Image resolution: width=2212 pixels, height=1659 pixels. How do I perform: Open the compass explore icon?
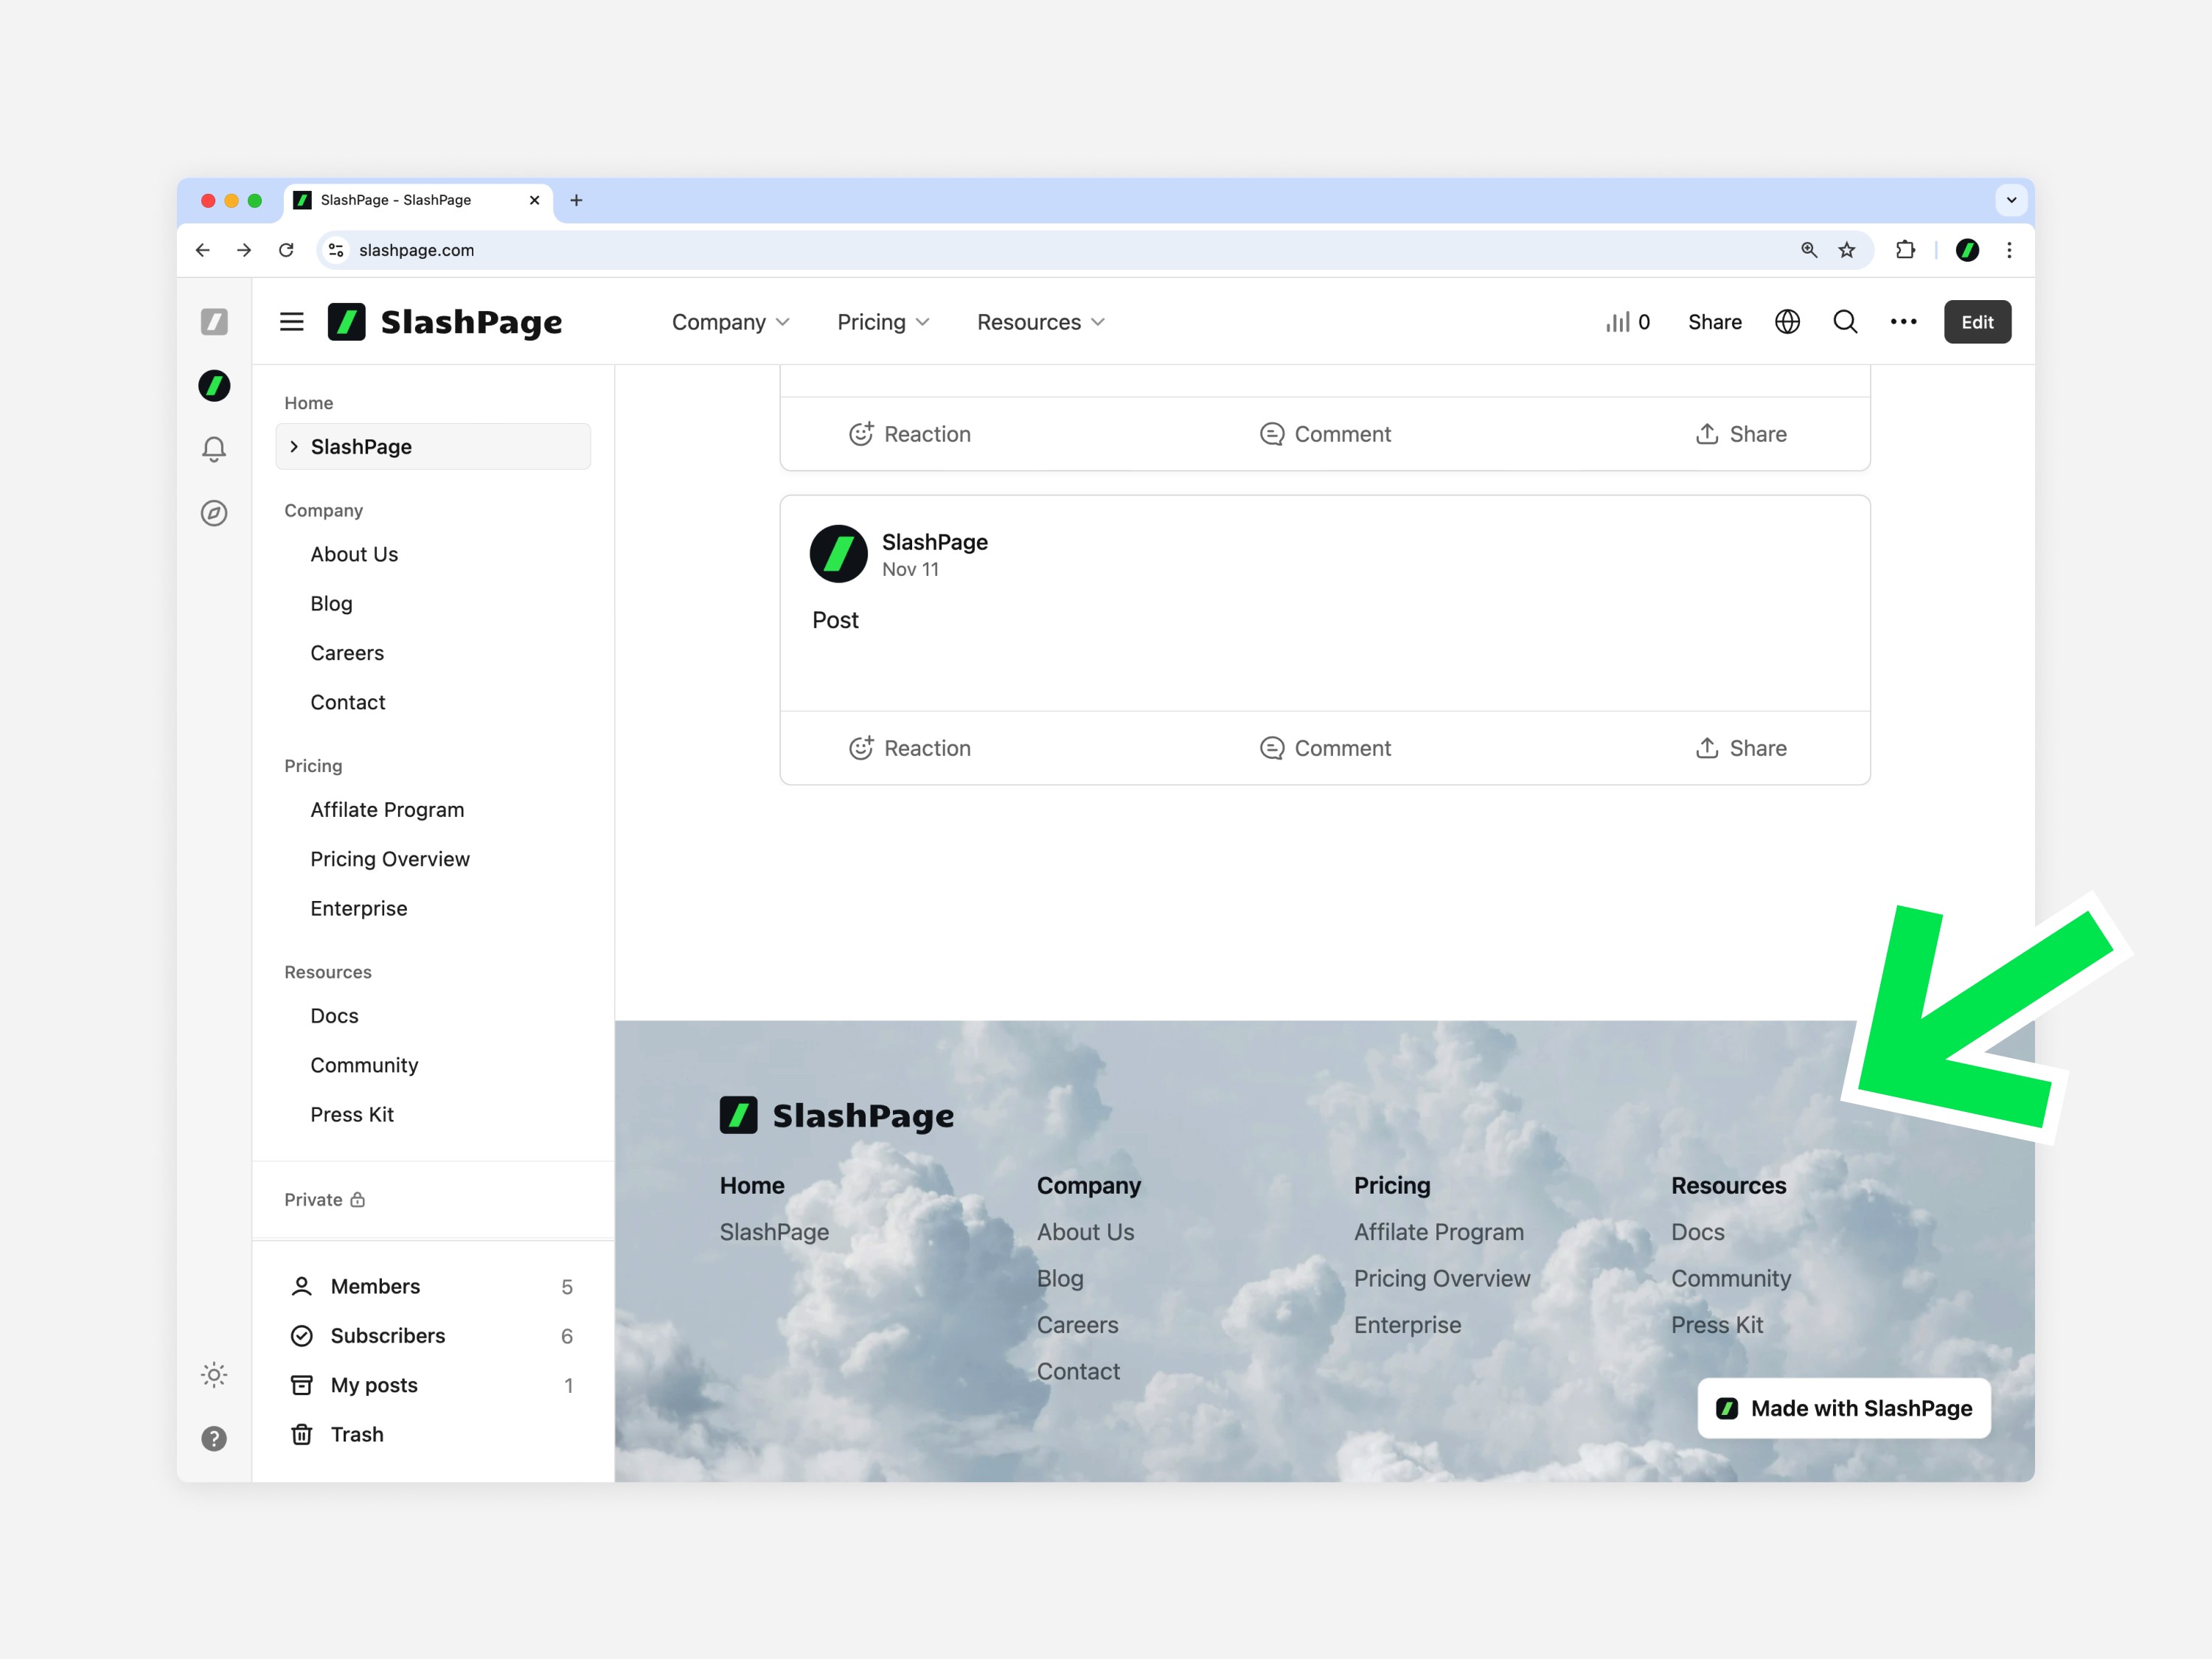[x=214, y=513]
